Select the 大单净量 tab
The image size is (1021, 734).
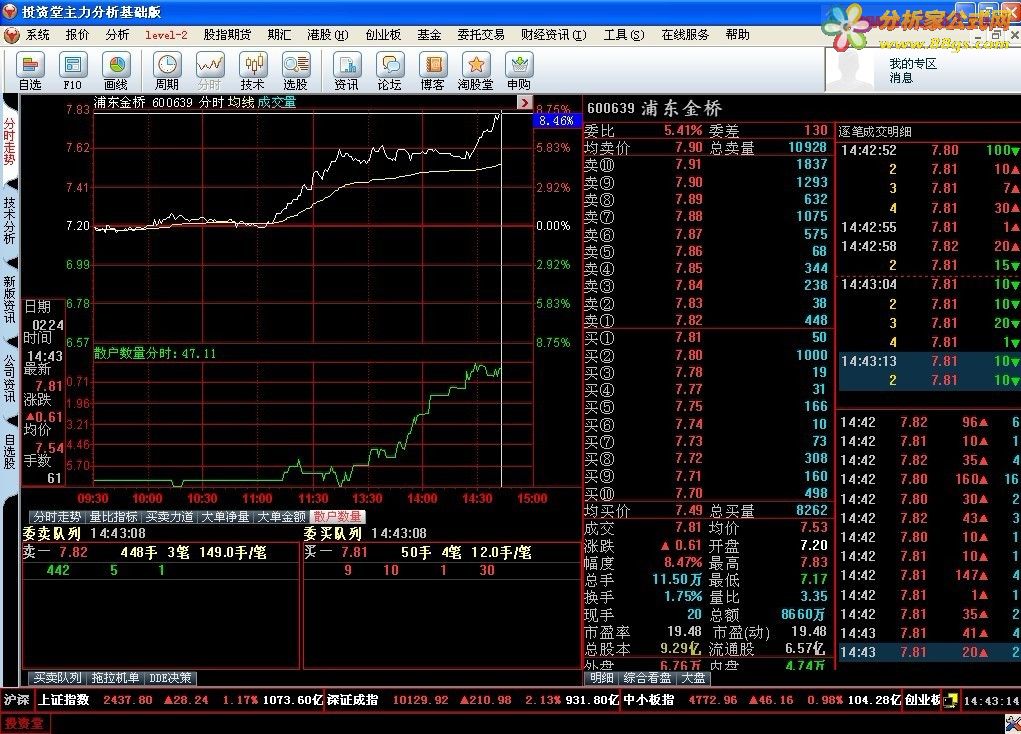[225, 517]
